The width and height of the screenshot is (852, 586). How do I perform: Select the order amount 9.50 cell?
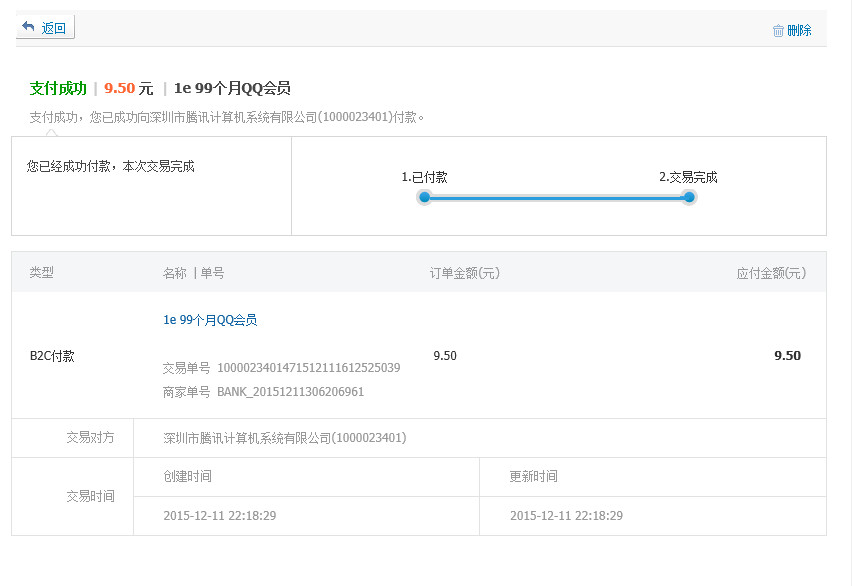point(445,356)
